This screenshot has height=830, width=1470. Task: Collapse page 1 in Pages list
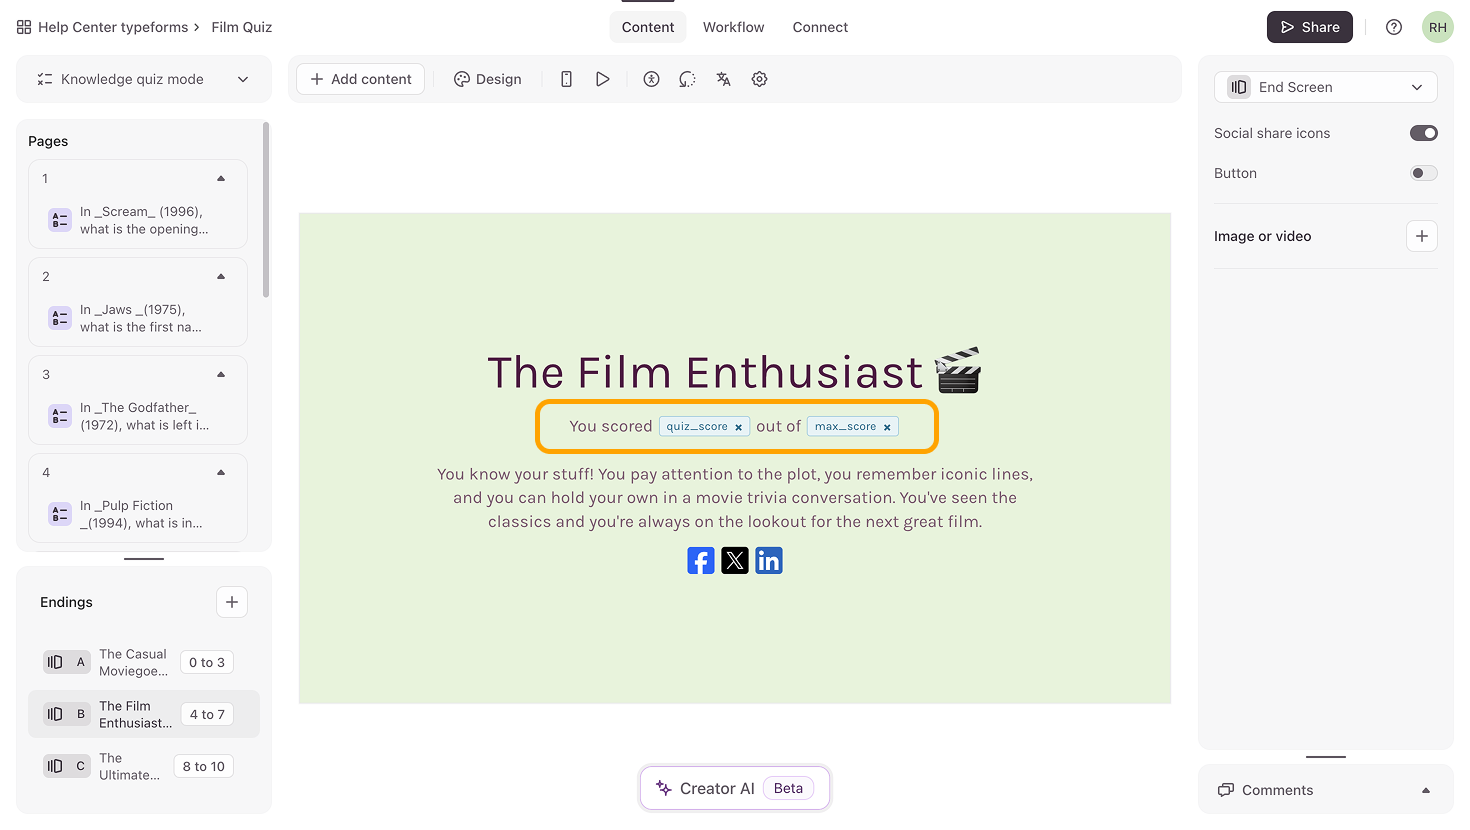[x=221, y=179]
